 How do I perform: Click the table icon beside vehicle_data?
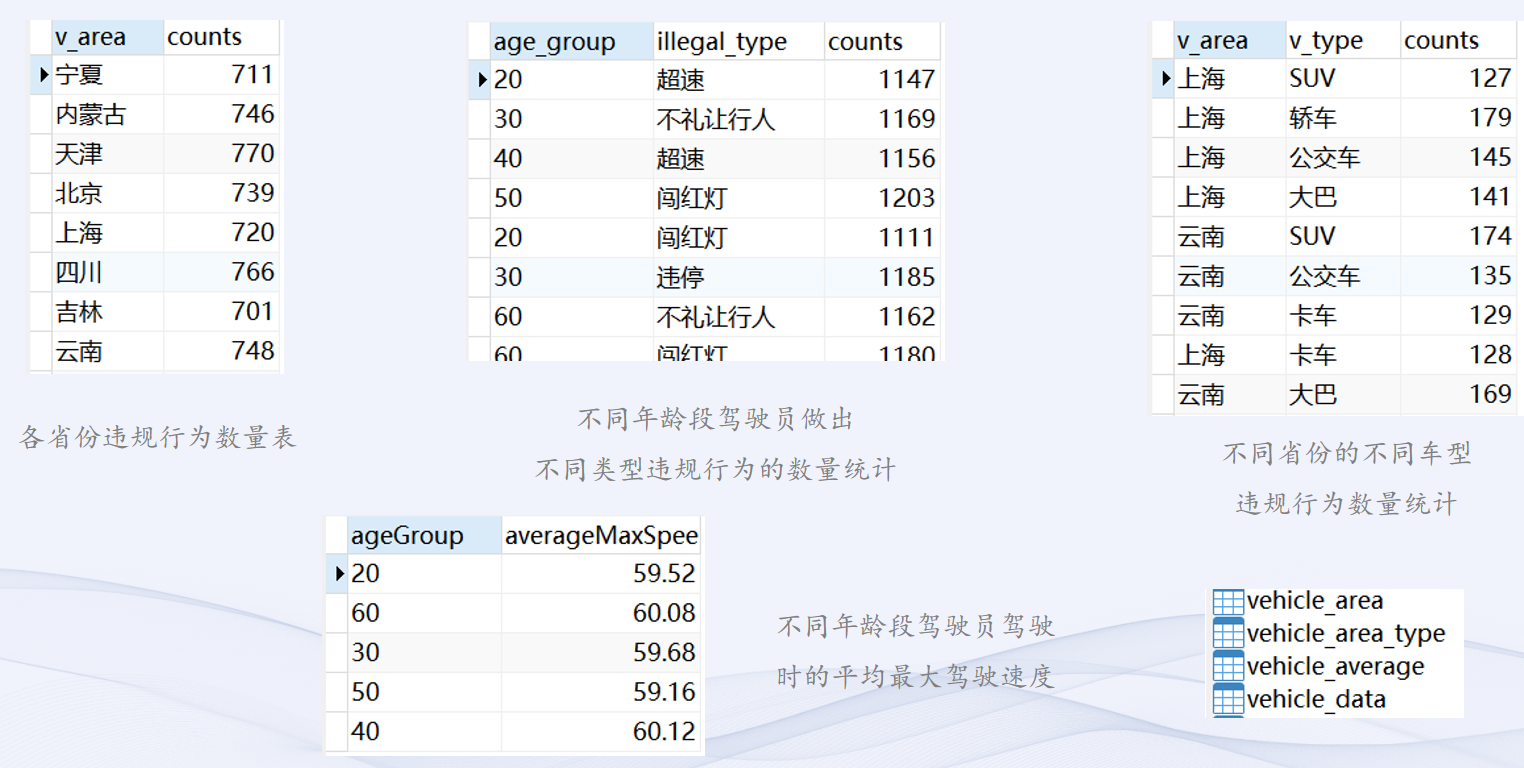[x=1228, y=699]
